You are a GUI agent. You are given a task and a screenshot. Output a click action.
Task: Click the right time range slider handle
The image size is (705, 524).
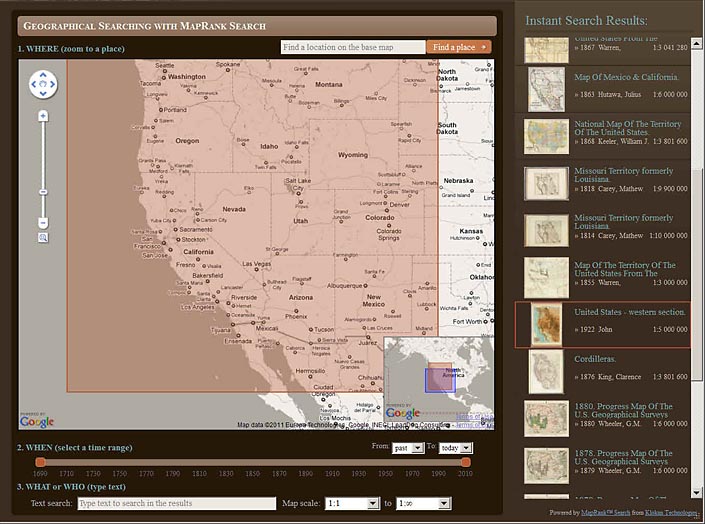pyautogui.click(x=465, y=462)
